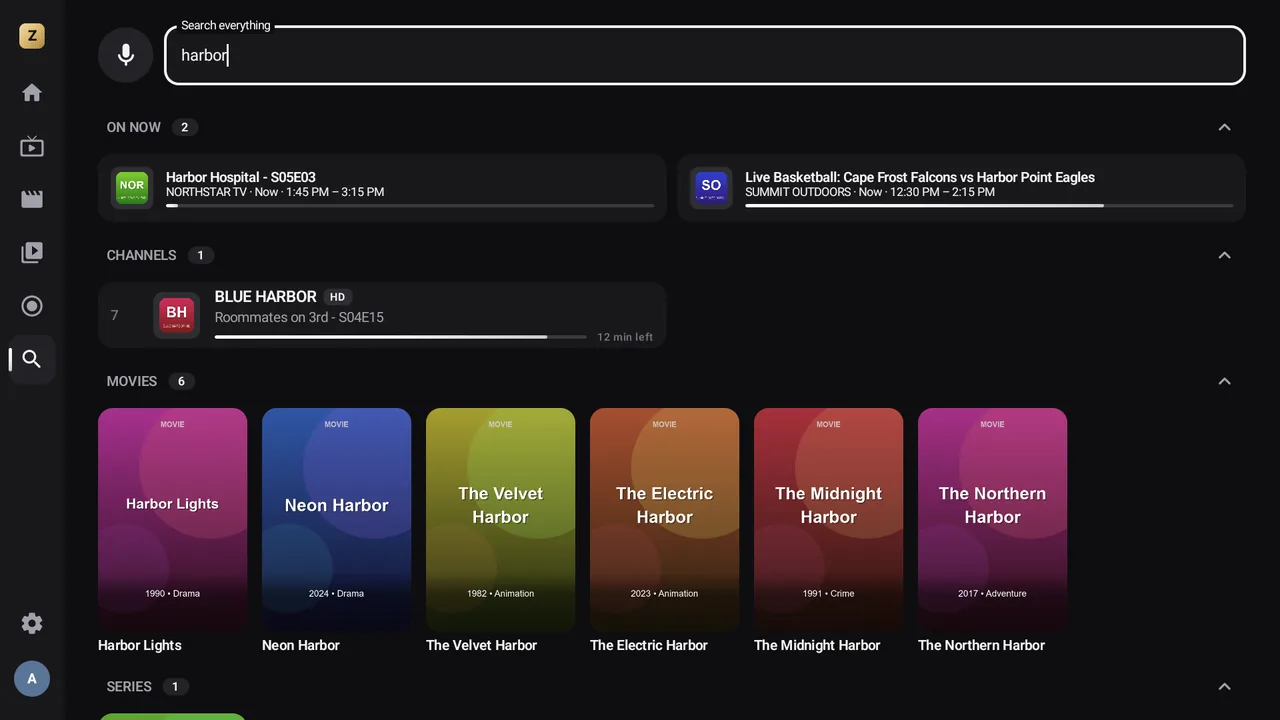The width and height of the screenshot is (1280, 720).
Task: Collapse the Movies section
Action: point(1224,381)
